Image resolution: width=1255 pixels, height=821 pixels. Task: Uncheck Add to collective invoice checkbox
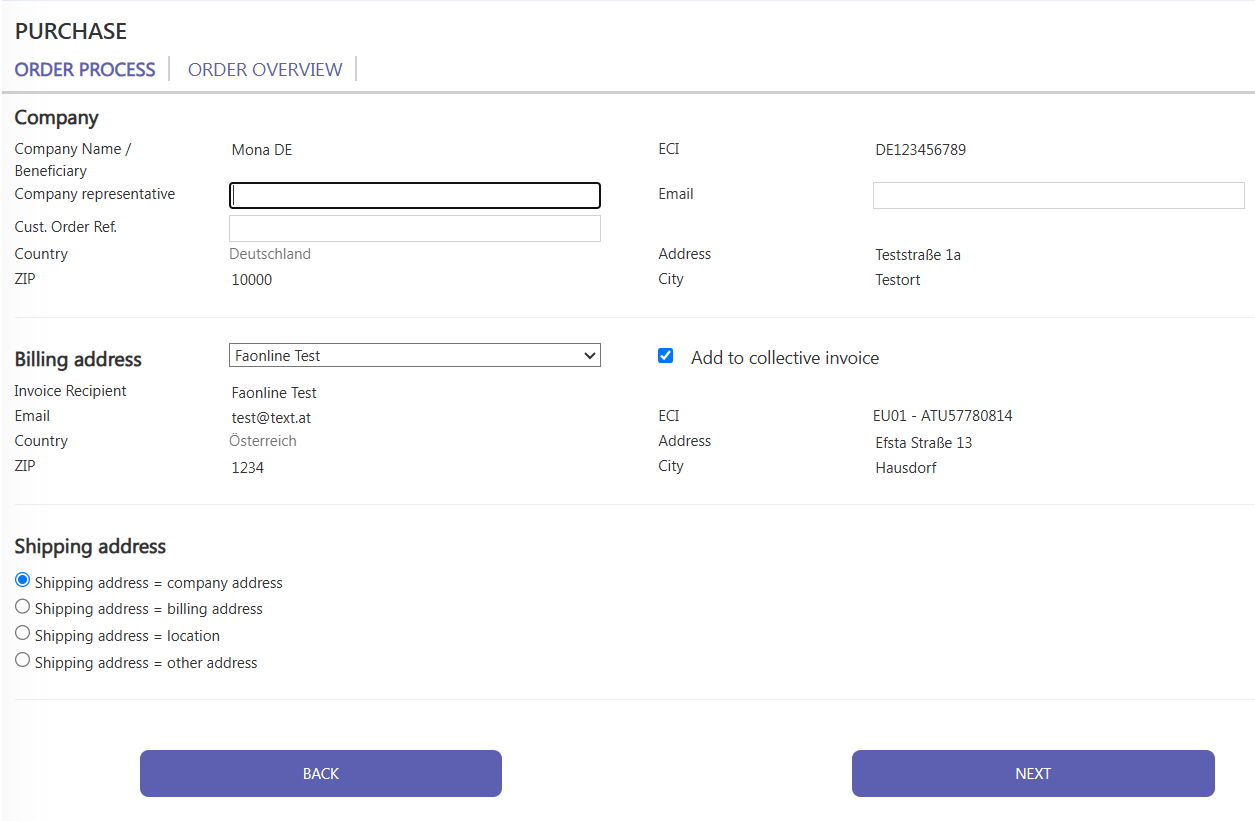pos(666,355)
